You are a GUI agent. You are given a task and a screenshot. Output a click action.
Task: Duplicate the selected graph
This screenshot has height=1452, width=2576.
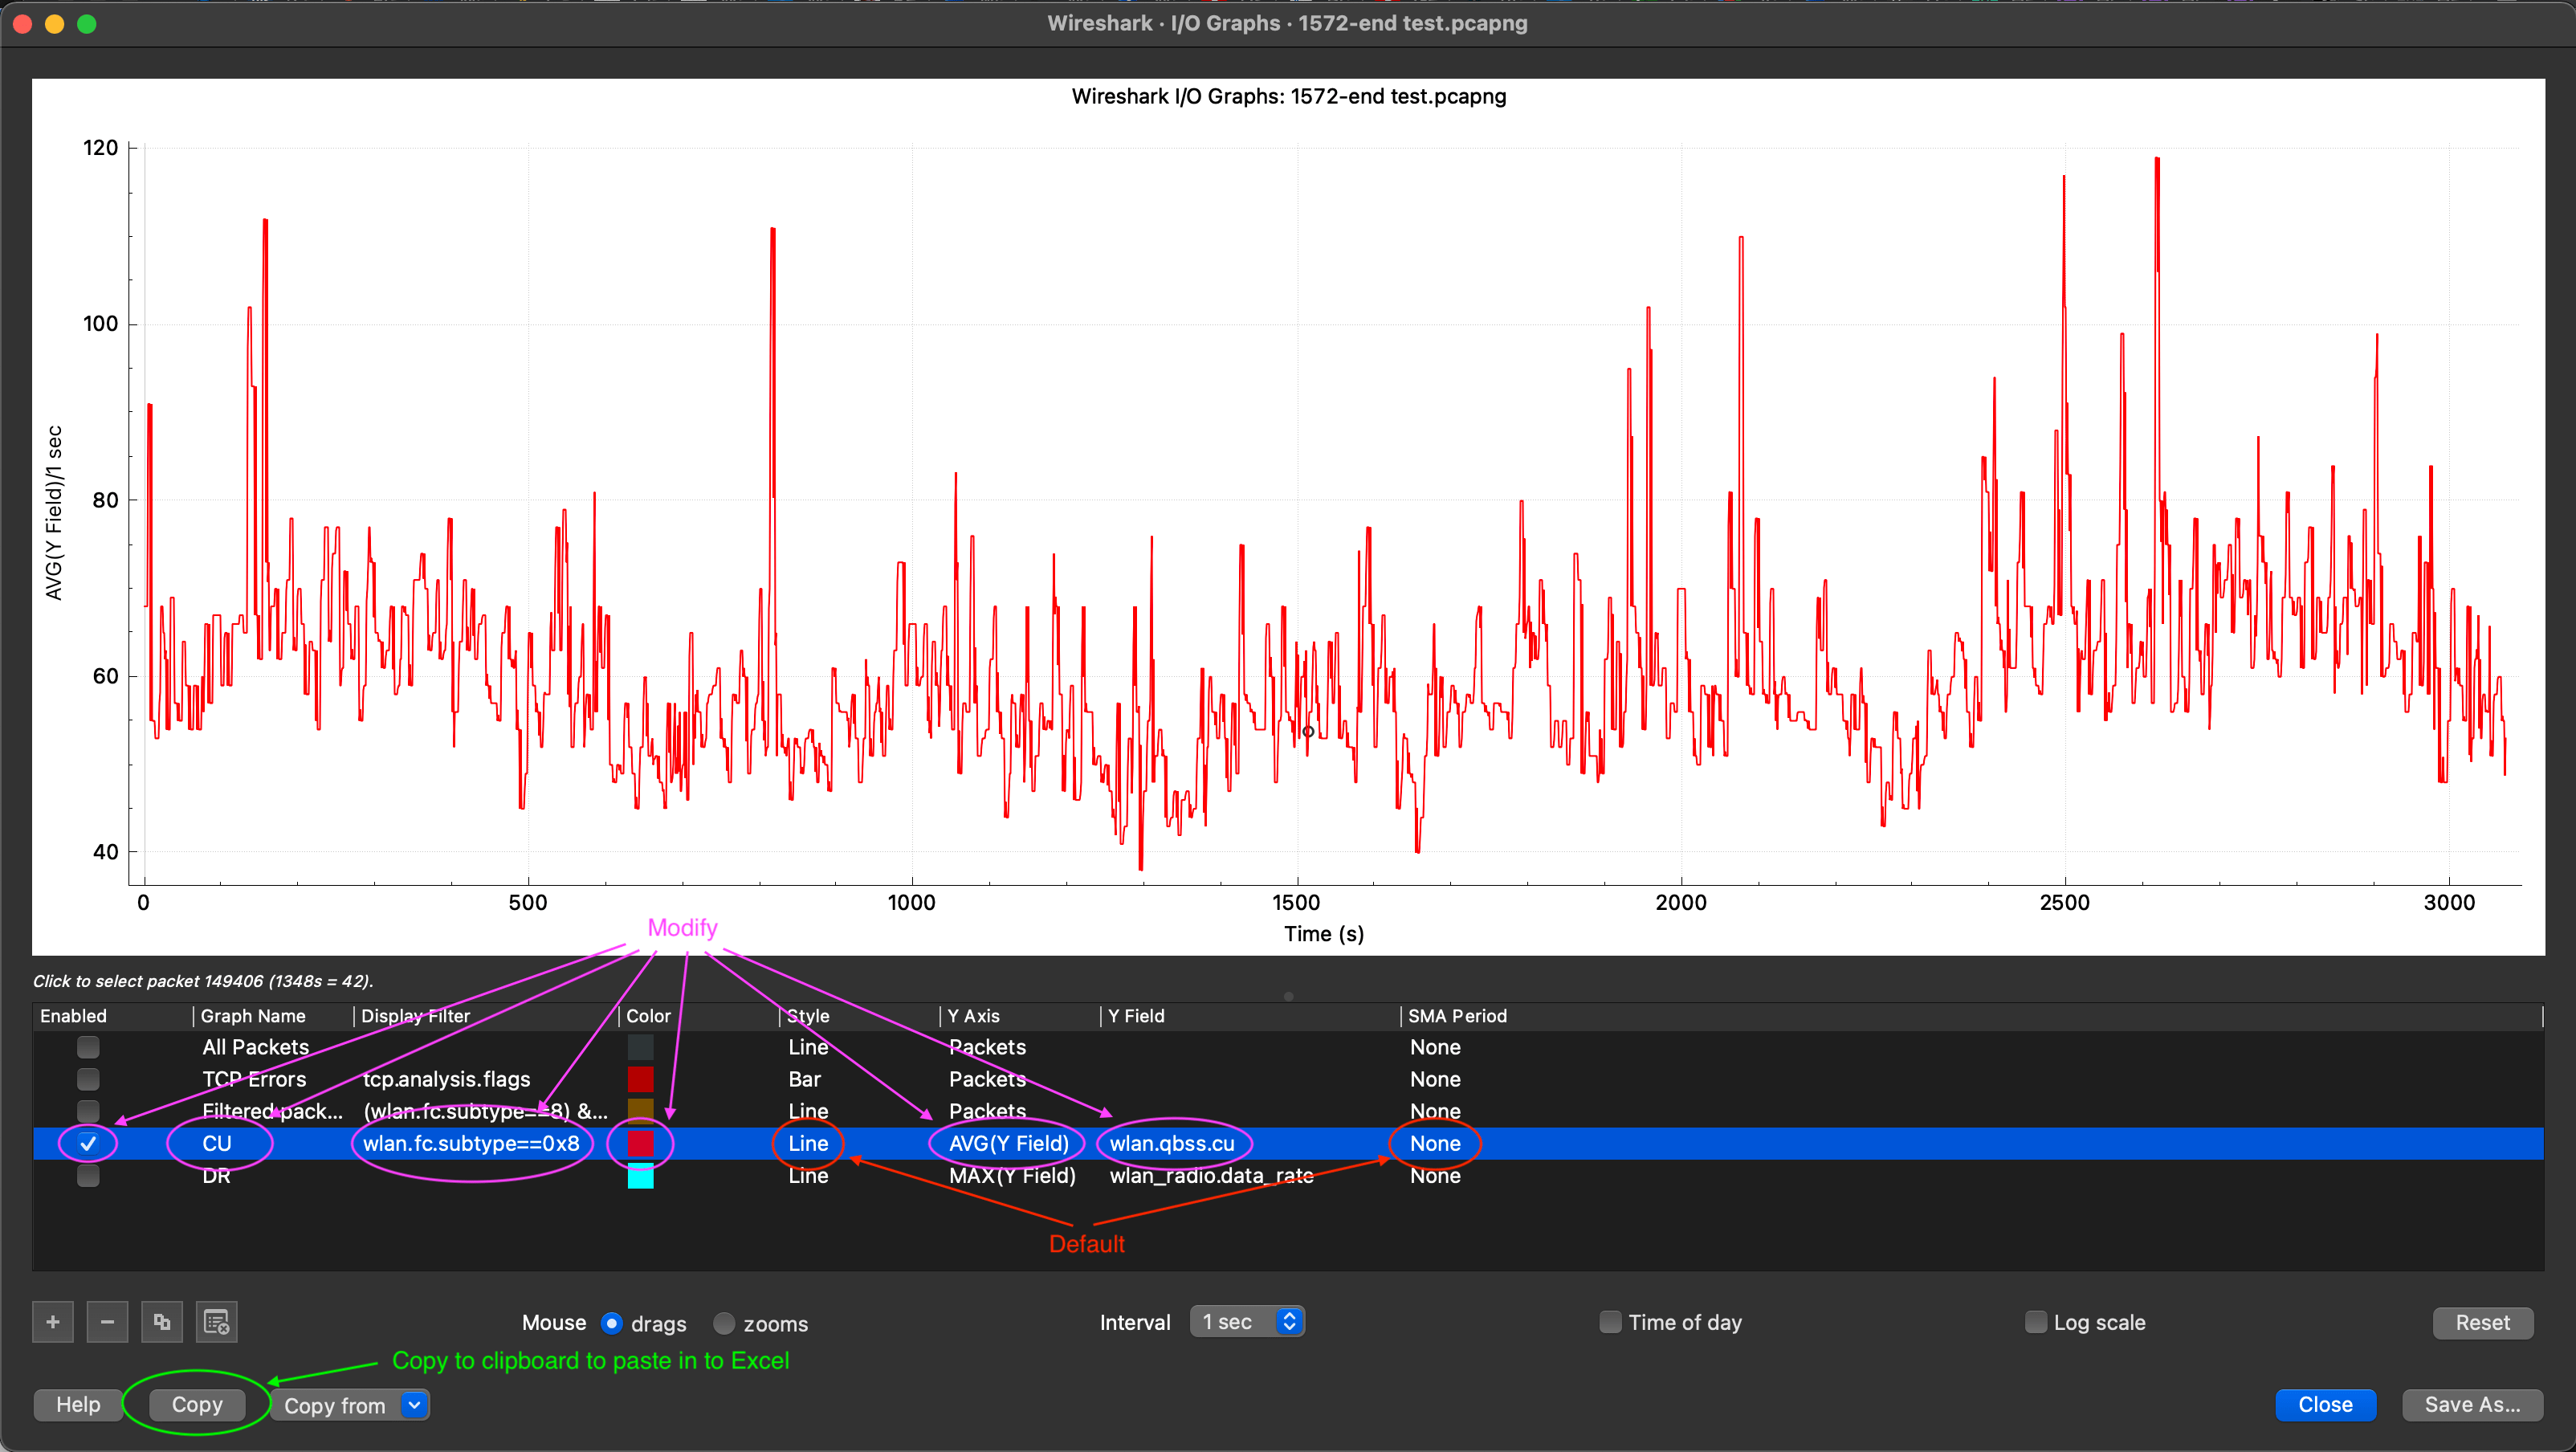point(162,1321)
